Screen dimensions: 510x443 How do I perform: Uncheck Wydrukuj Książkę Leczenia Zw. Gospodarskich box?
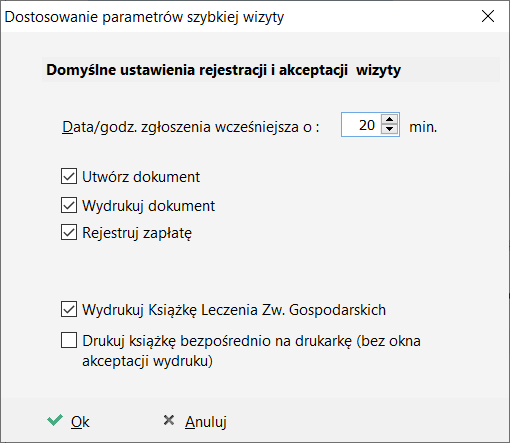pos(69,309)
